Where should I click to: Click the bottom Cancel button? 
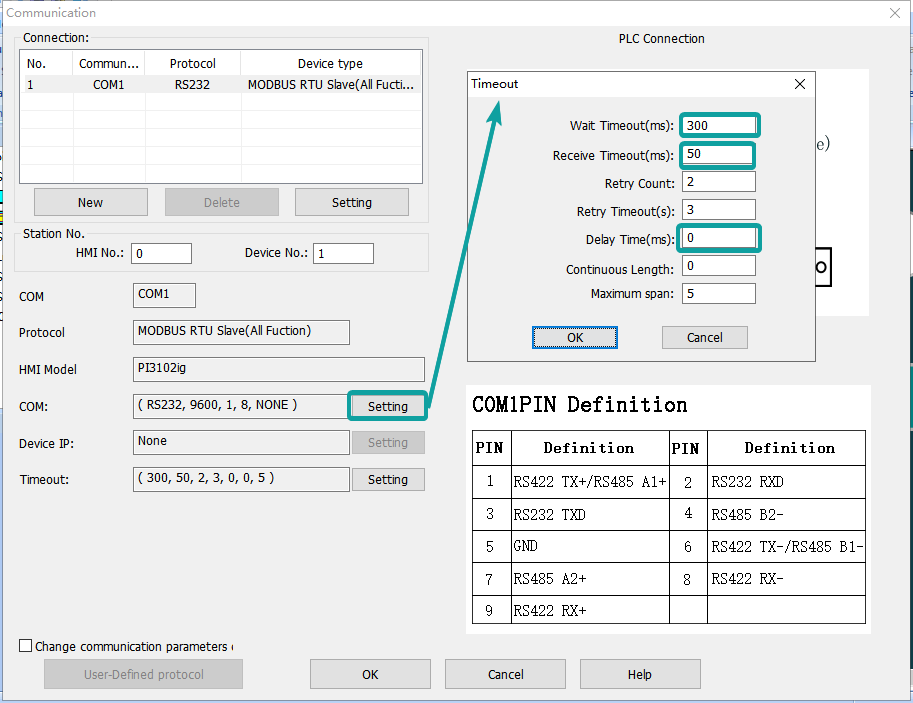pyautogui.click(x=505, y=674)
